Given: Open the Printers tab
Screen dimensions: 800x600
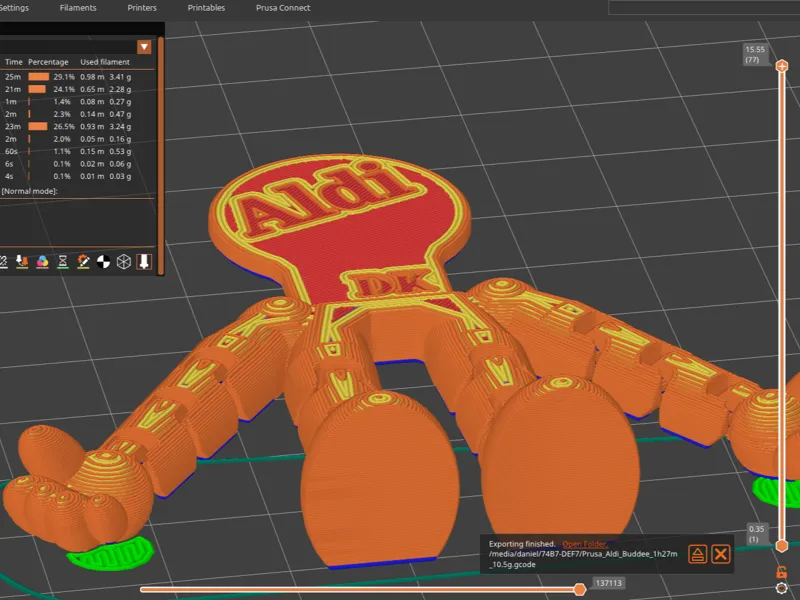Looking at the screenshot, I should click(x=142, y=8).
